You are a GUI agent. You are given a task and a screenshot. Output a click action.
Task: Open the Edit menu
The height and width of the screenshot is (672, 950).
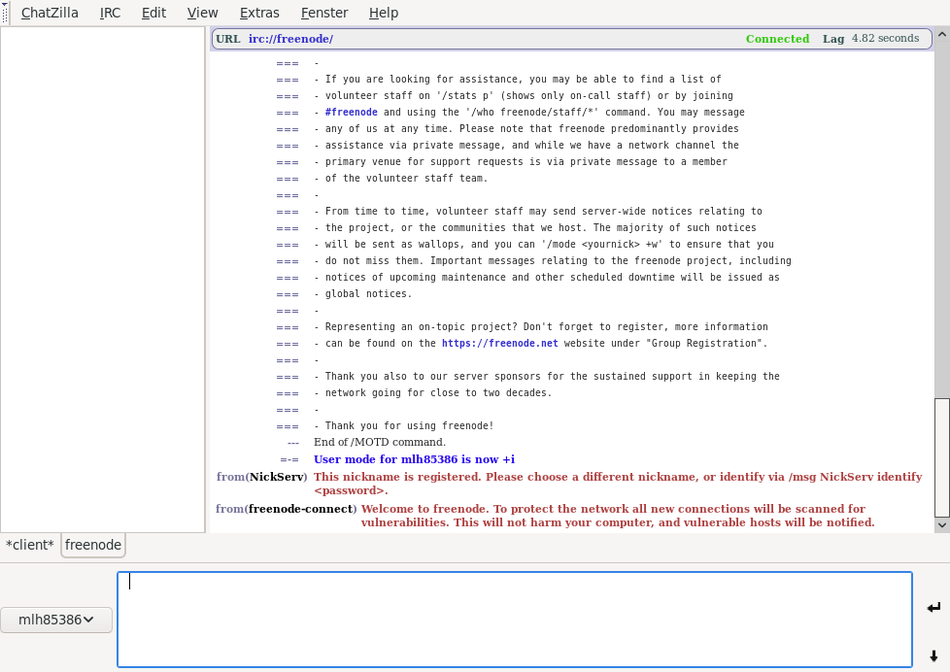(153, 13)
